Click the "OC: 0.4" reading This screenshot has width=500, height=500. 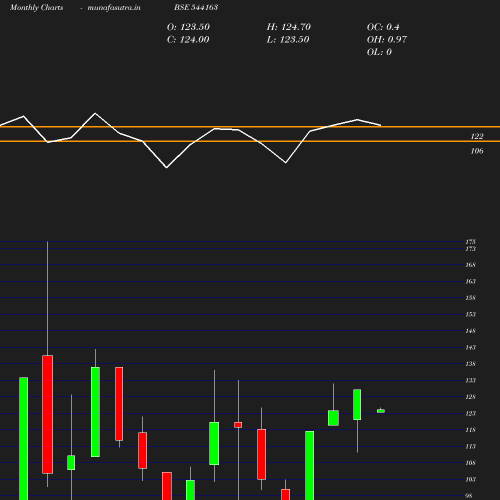(x=383, y=27)
